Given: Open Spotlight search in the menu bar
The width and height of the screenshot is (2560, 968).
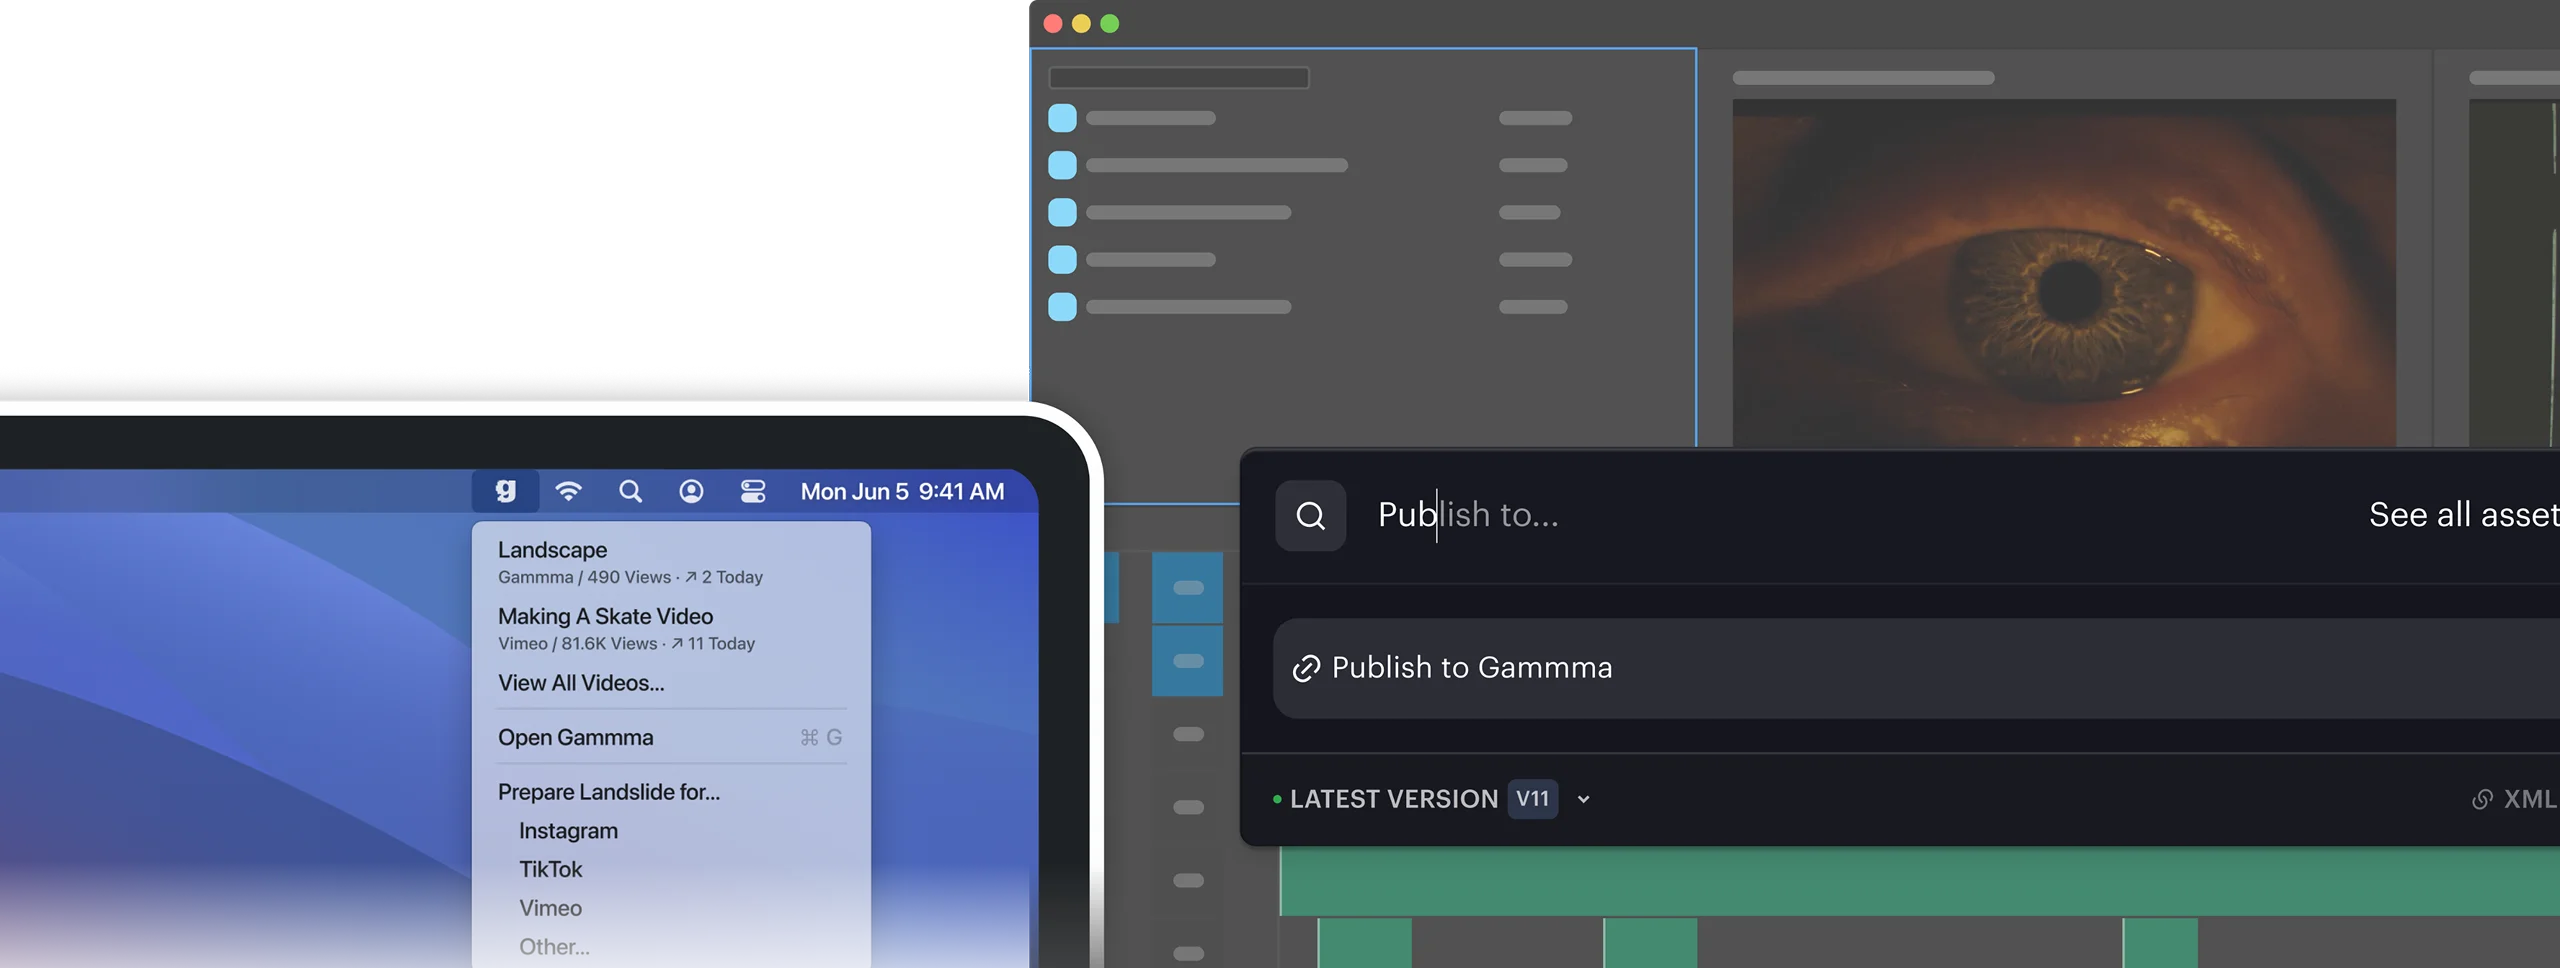Looking at the screenshot, I should pyautogui.click(x=630, y=491).
